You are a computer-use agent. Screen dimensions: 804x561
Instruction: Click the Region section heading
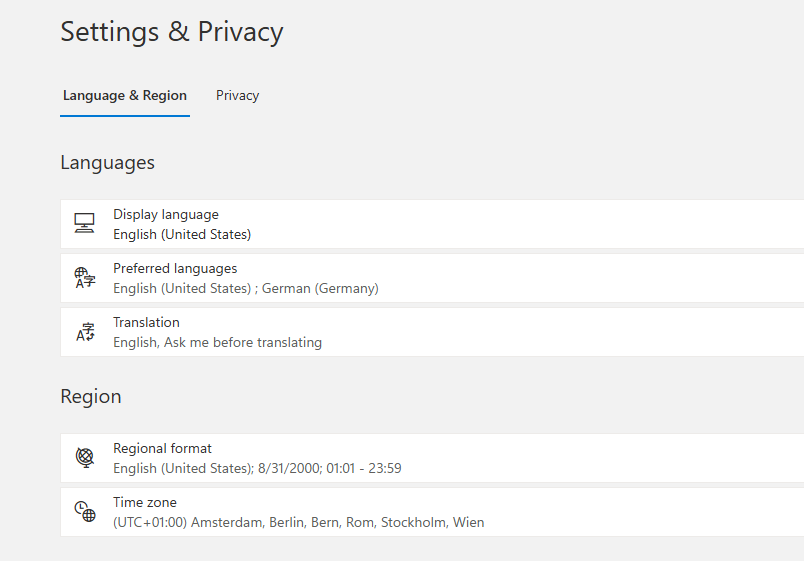point(91,396)
